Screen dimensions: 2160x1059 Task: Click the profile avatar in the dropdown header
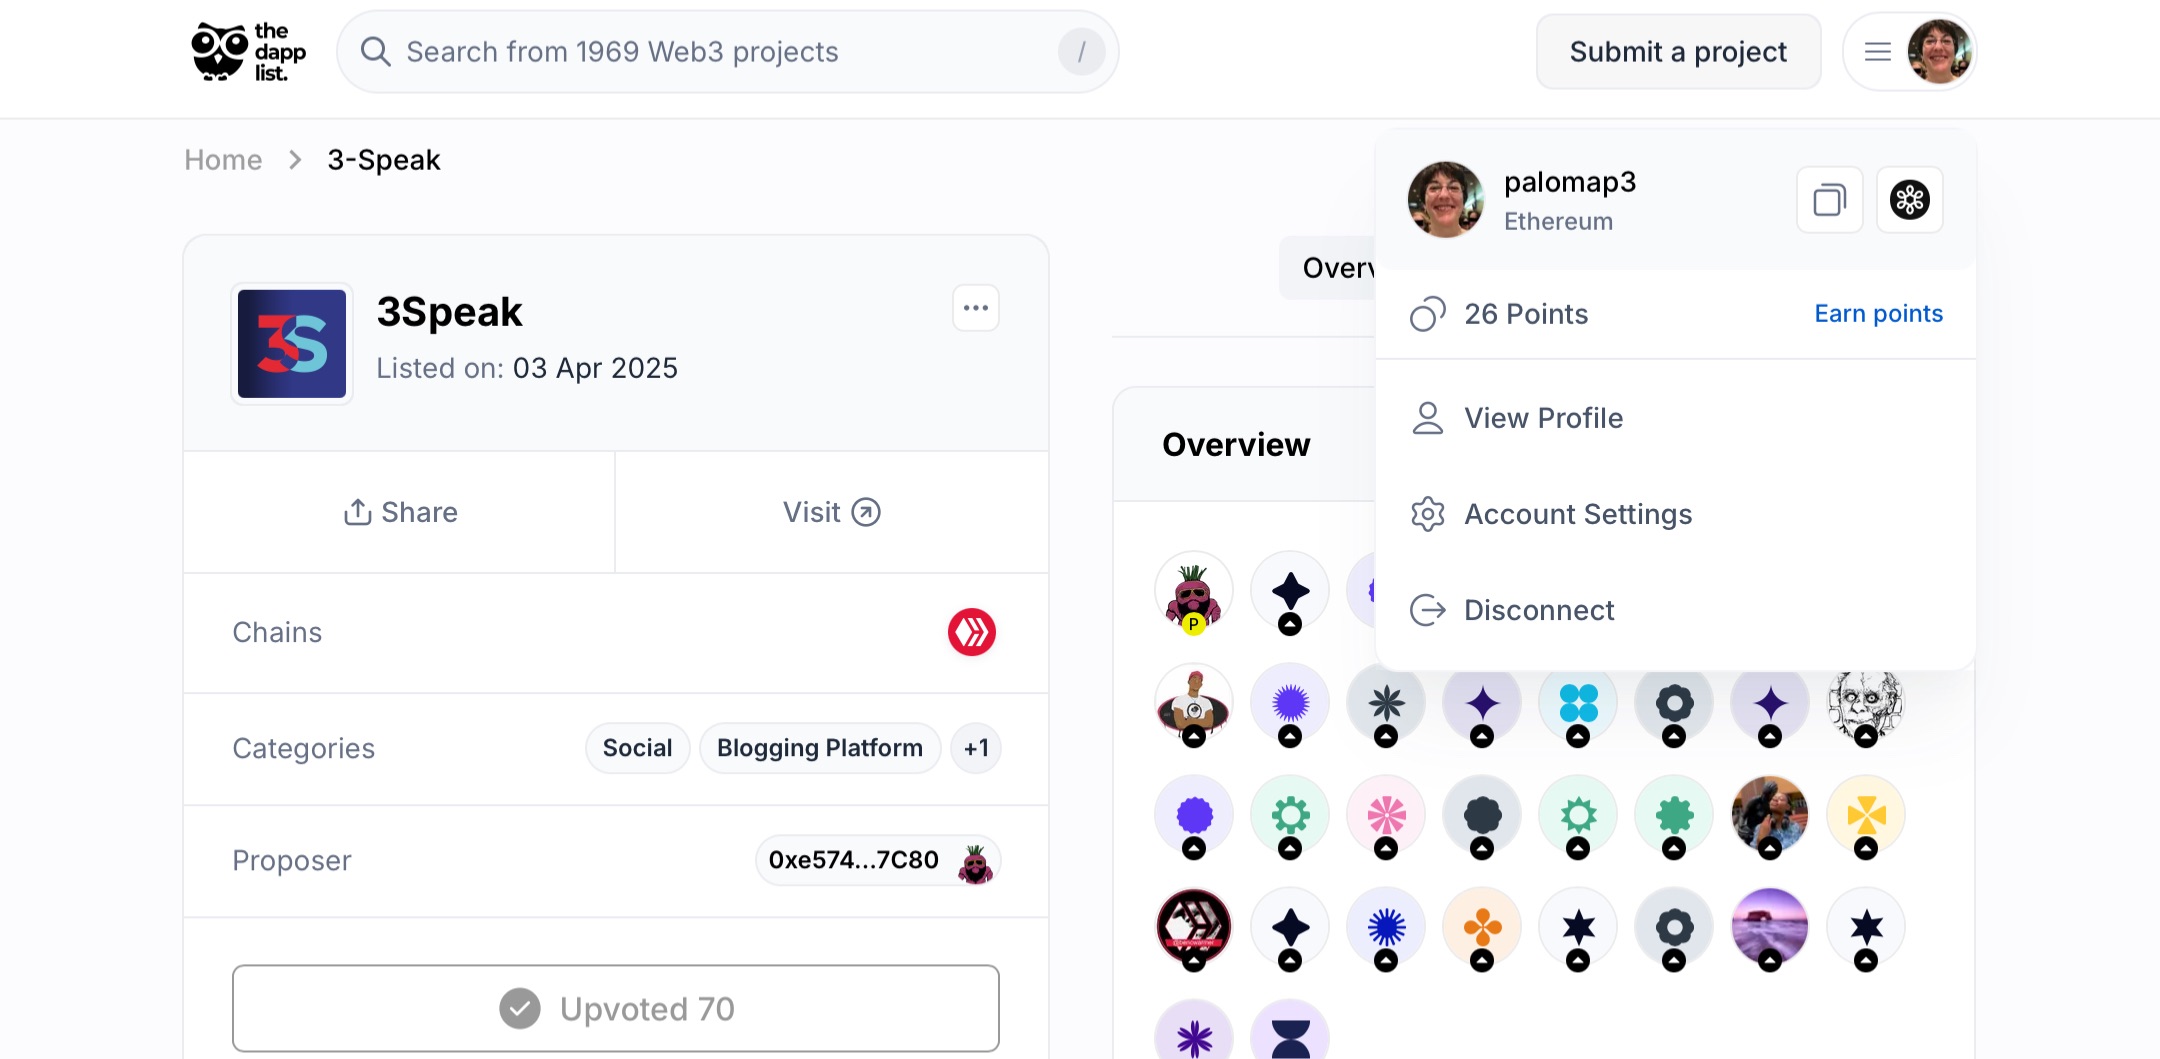point(1445,199)
